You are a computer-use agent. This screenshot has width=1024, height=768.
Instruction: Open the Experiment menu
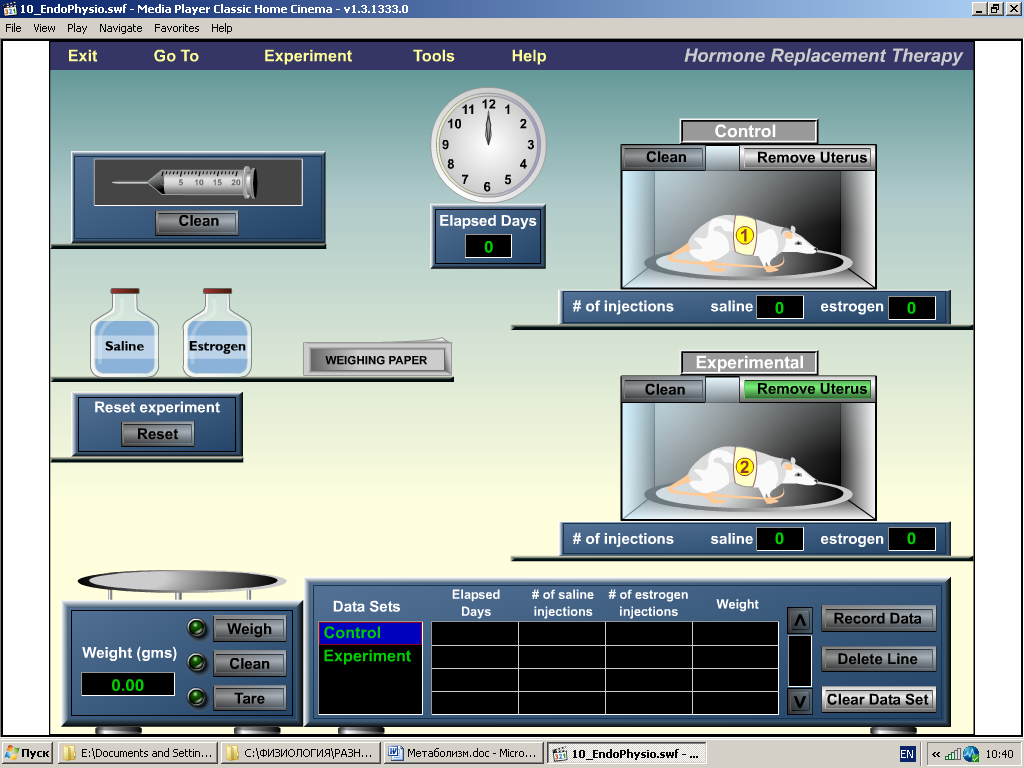(x=308, y=56)
